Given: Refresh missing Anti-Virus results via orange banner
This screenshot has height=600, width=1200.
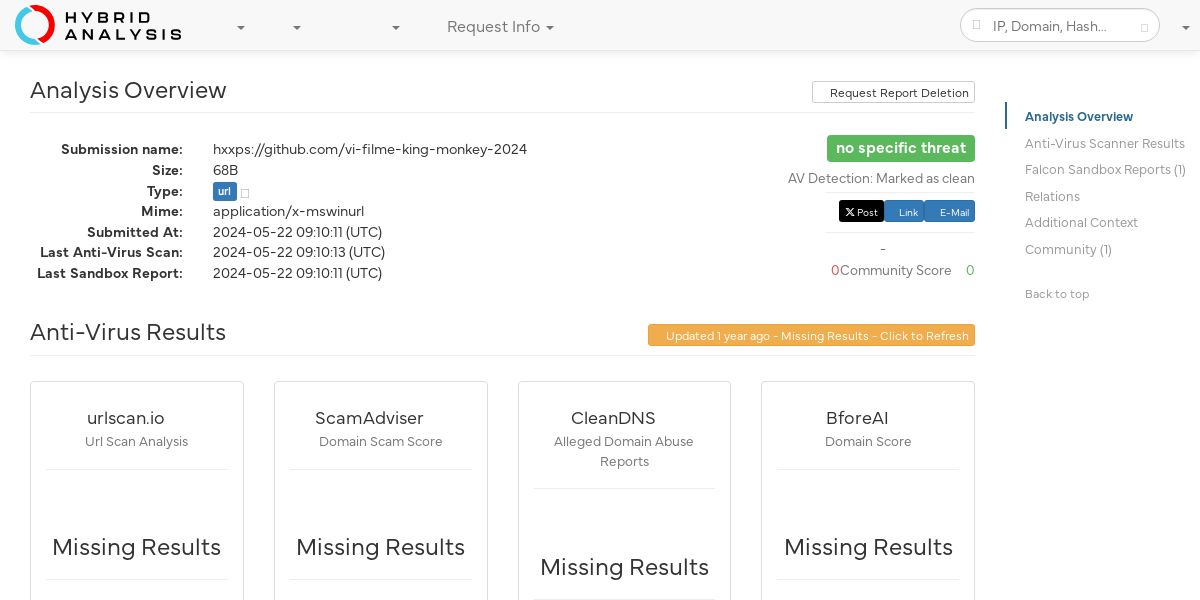Looking at the screenshot, I should point(811,335).
